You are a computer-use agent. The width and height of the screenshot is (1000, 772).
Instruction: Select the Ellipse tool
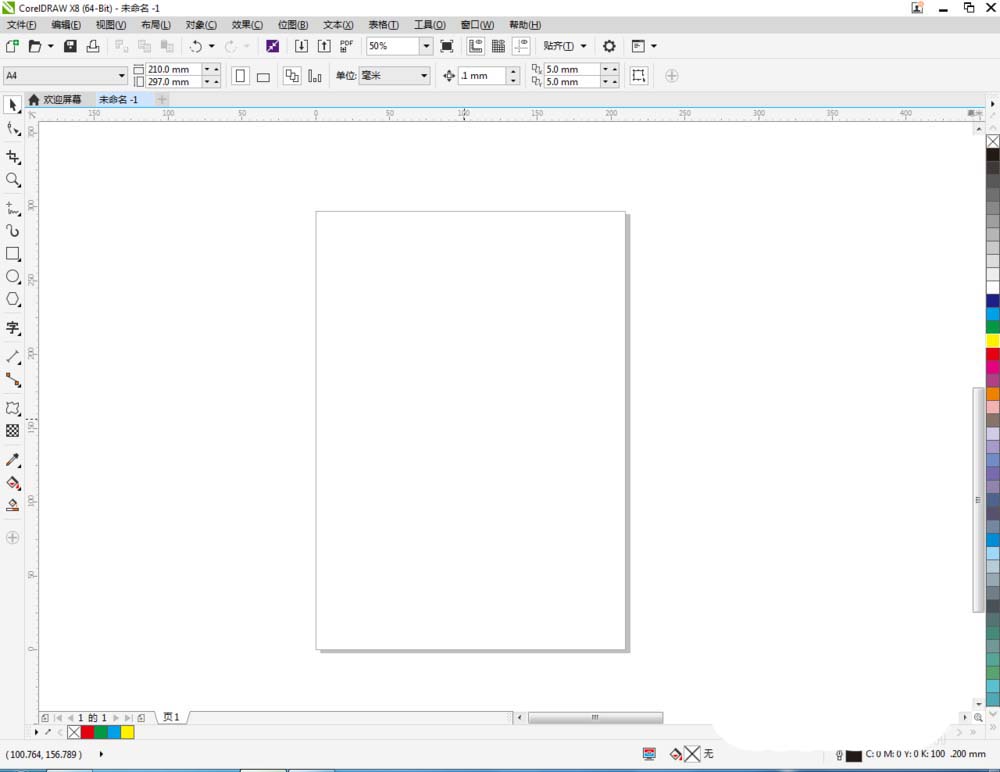[13, 278]
